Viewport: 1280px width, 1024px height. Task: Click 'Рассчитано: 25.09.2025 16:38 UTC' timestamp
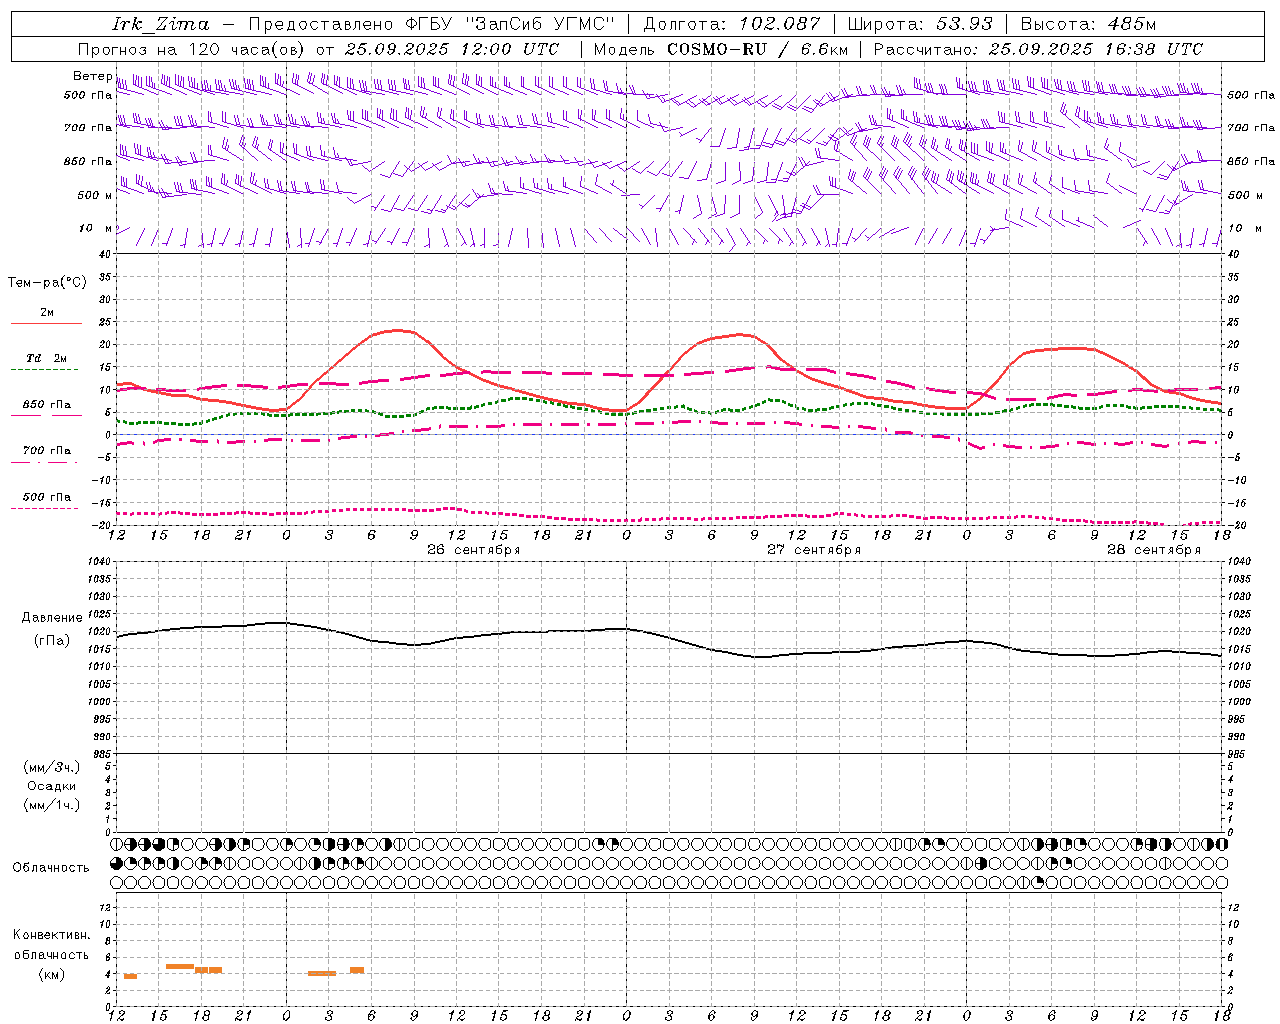[1039, 49]
